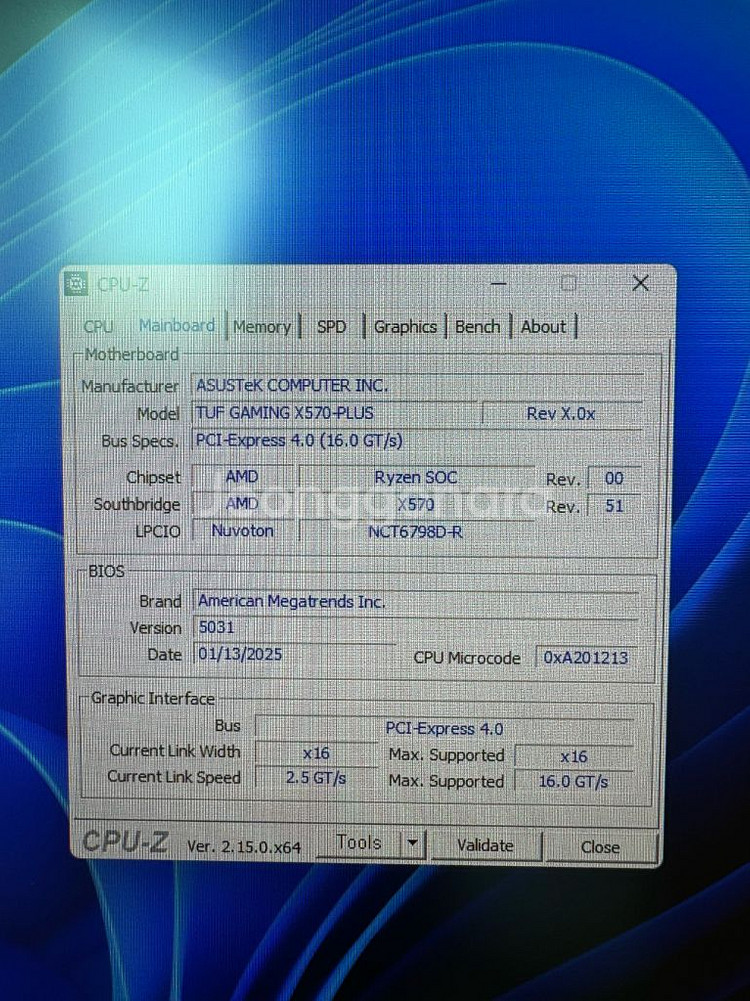Click the Tools button
The width and height of the screenshot is (750, 1001).
coord(359,843)
